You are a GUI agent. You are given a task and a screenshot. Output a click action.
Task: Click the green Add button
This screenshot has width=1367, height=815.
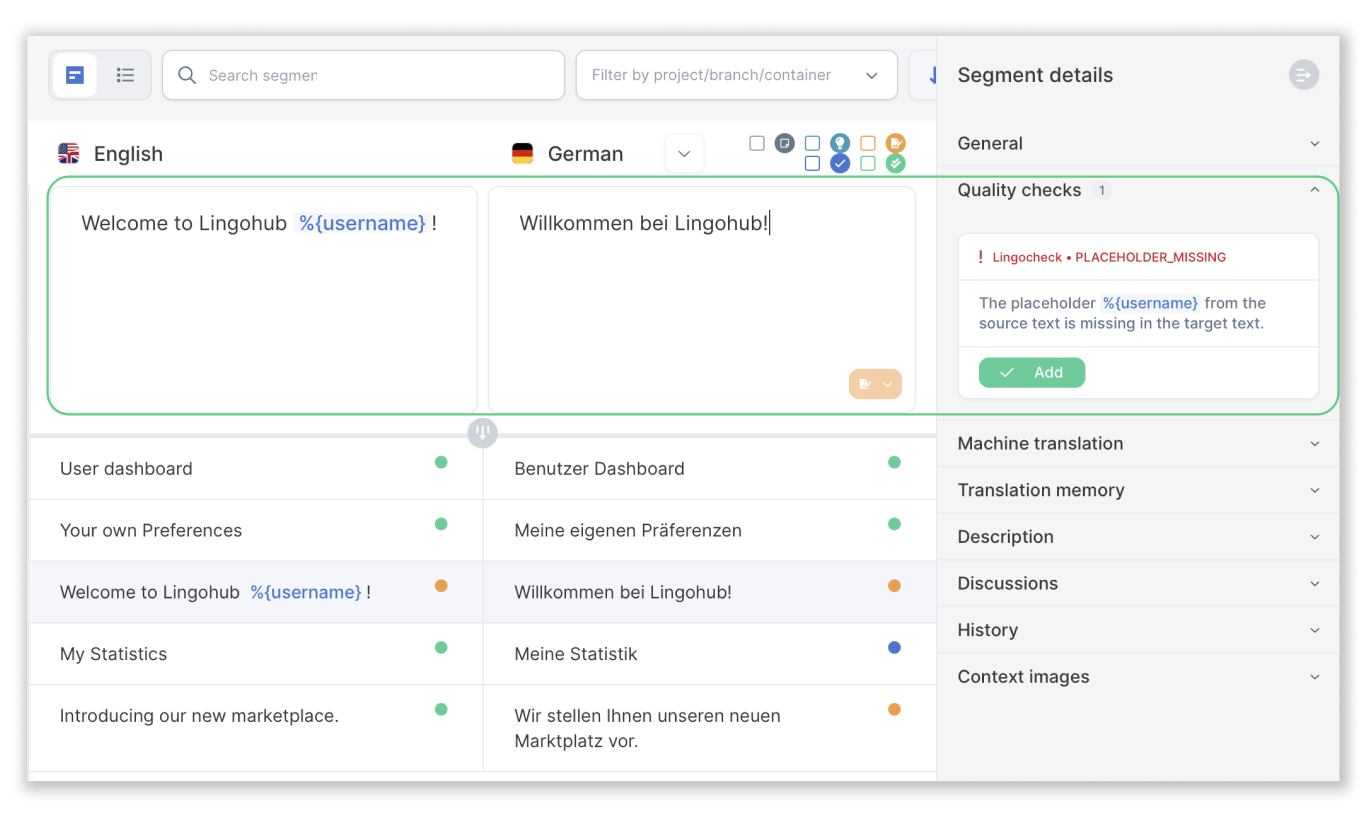pos(1032,372)
